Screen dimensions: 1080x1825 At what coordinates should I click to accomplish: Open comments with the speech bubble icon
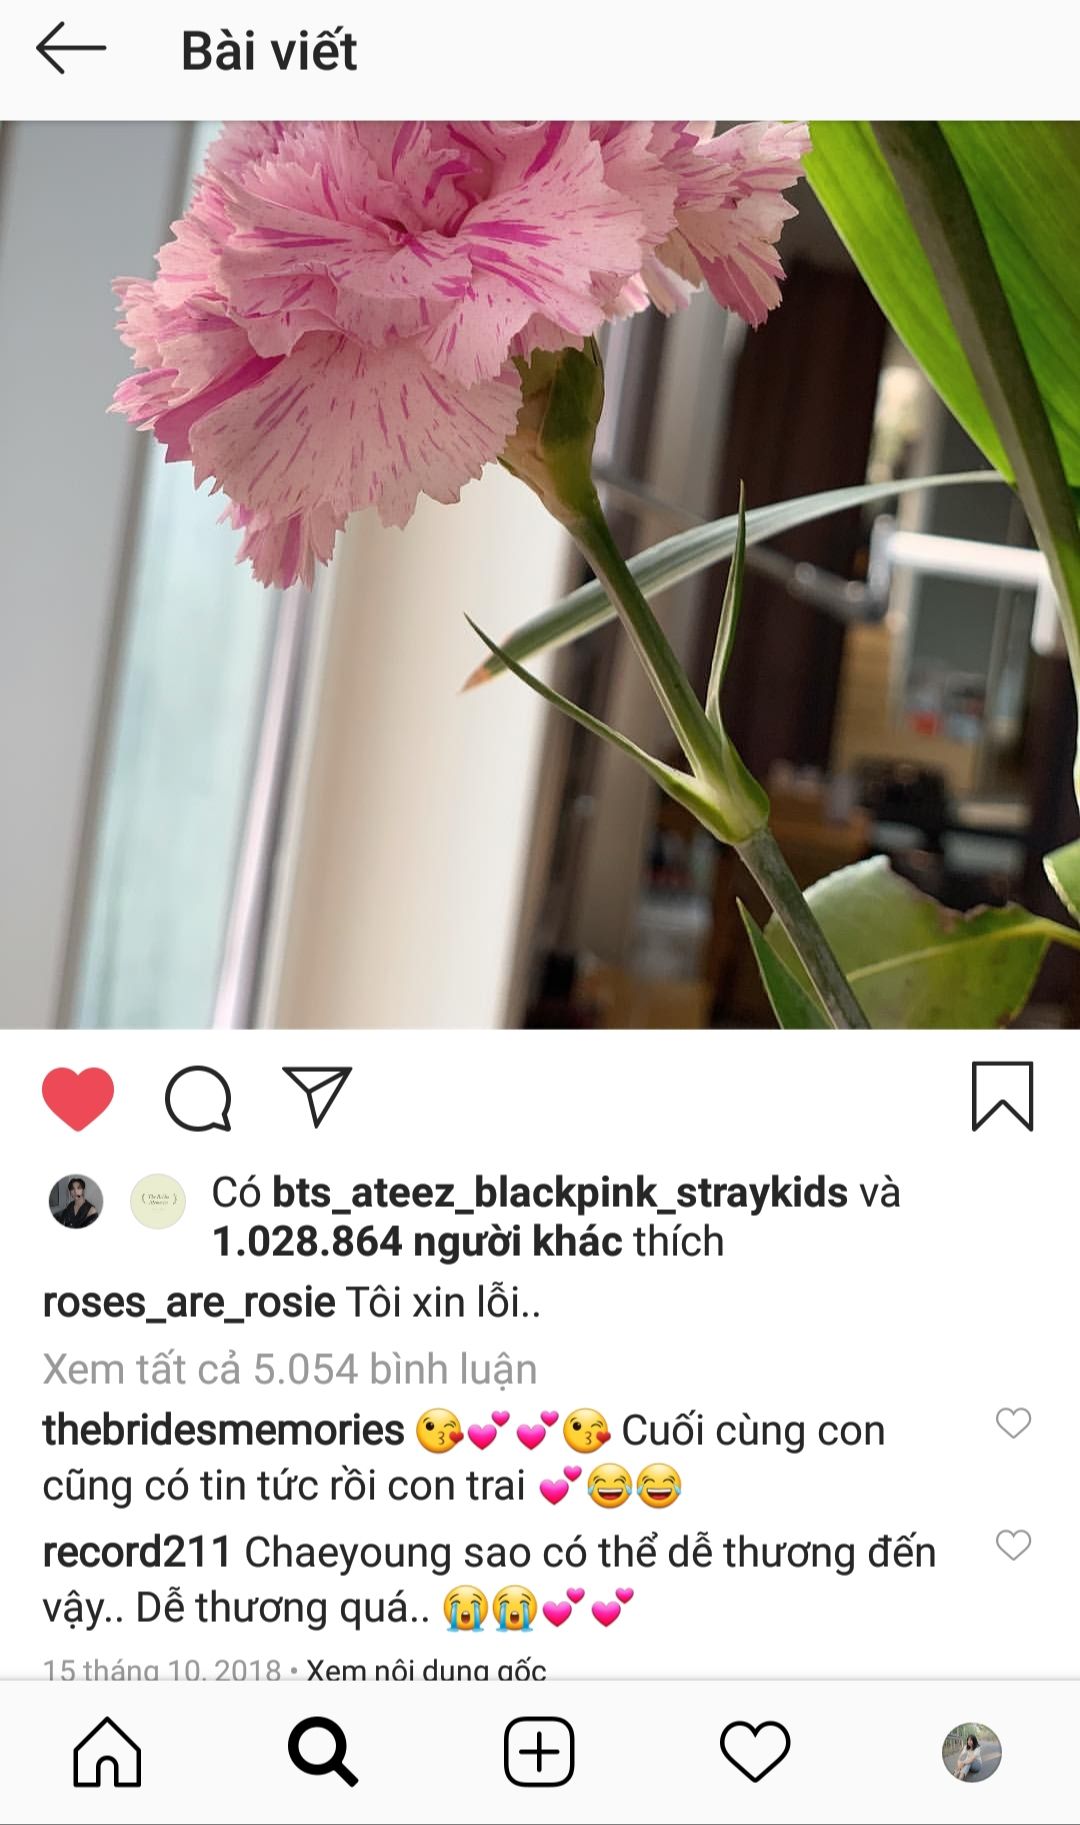[x=198, y=1098]
